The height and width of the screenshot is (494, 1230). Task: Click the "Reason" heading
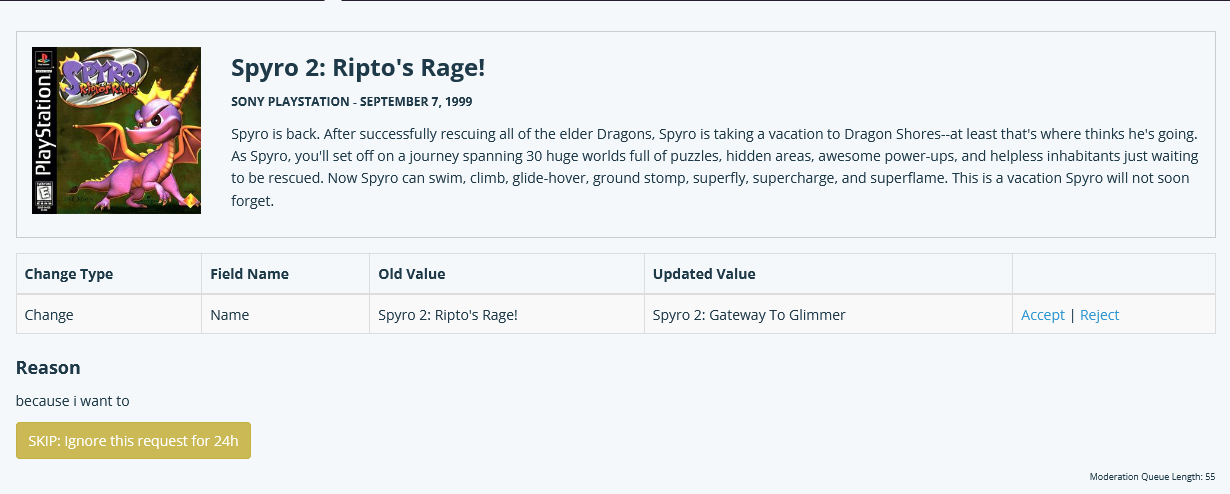48,368
